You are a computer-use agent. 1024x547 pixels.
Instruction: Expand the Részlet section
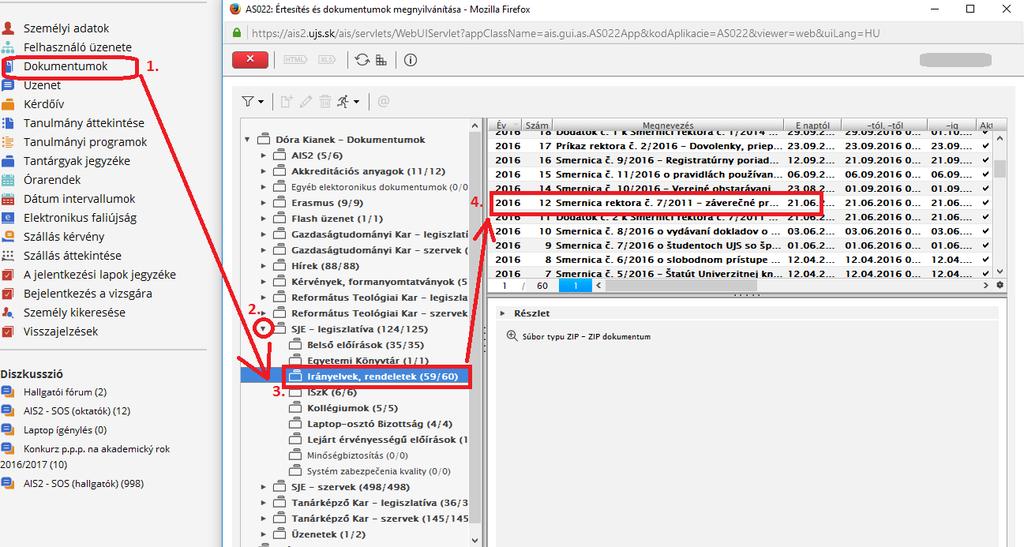click(x=502, y=313)
